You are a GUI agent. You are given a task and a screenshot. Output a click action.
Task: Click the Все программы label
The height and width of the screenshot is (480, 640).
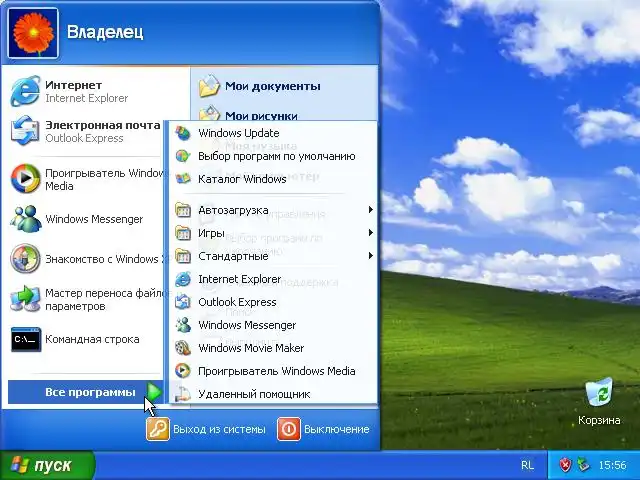pyautogui.click(x=90, y=392)
